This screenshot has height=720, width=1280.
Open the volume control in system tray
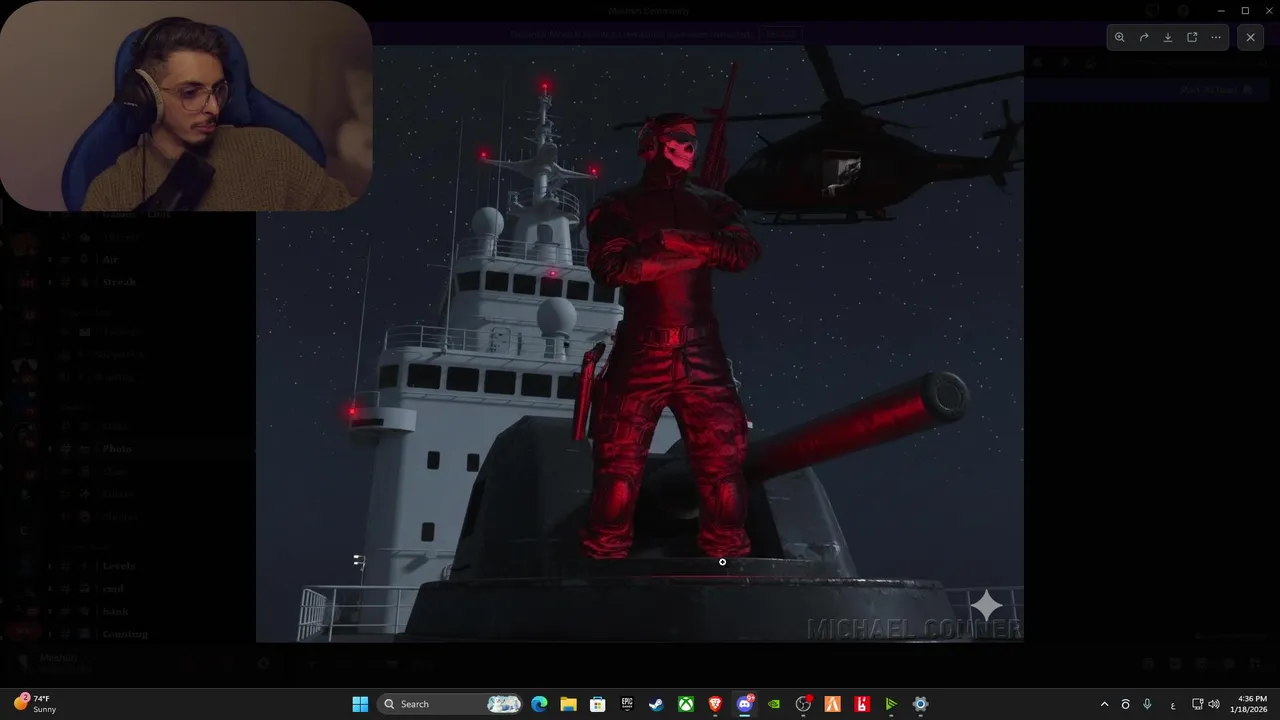point(1214,704)
